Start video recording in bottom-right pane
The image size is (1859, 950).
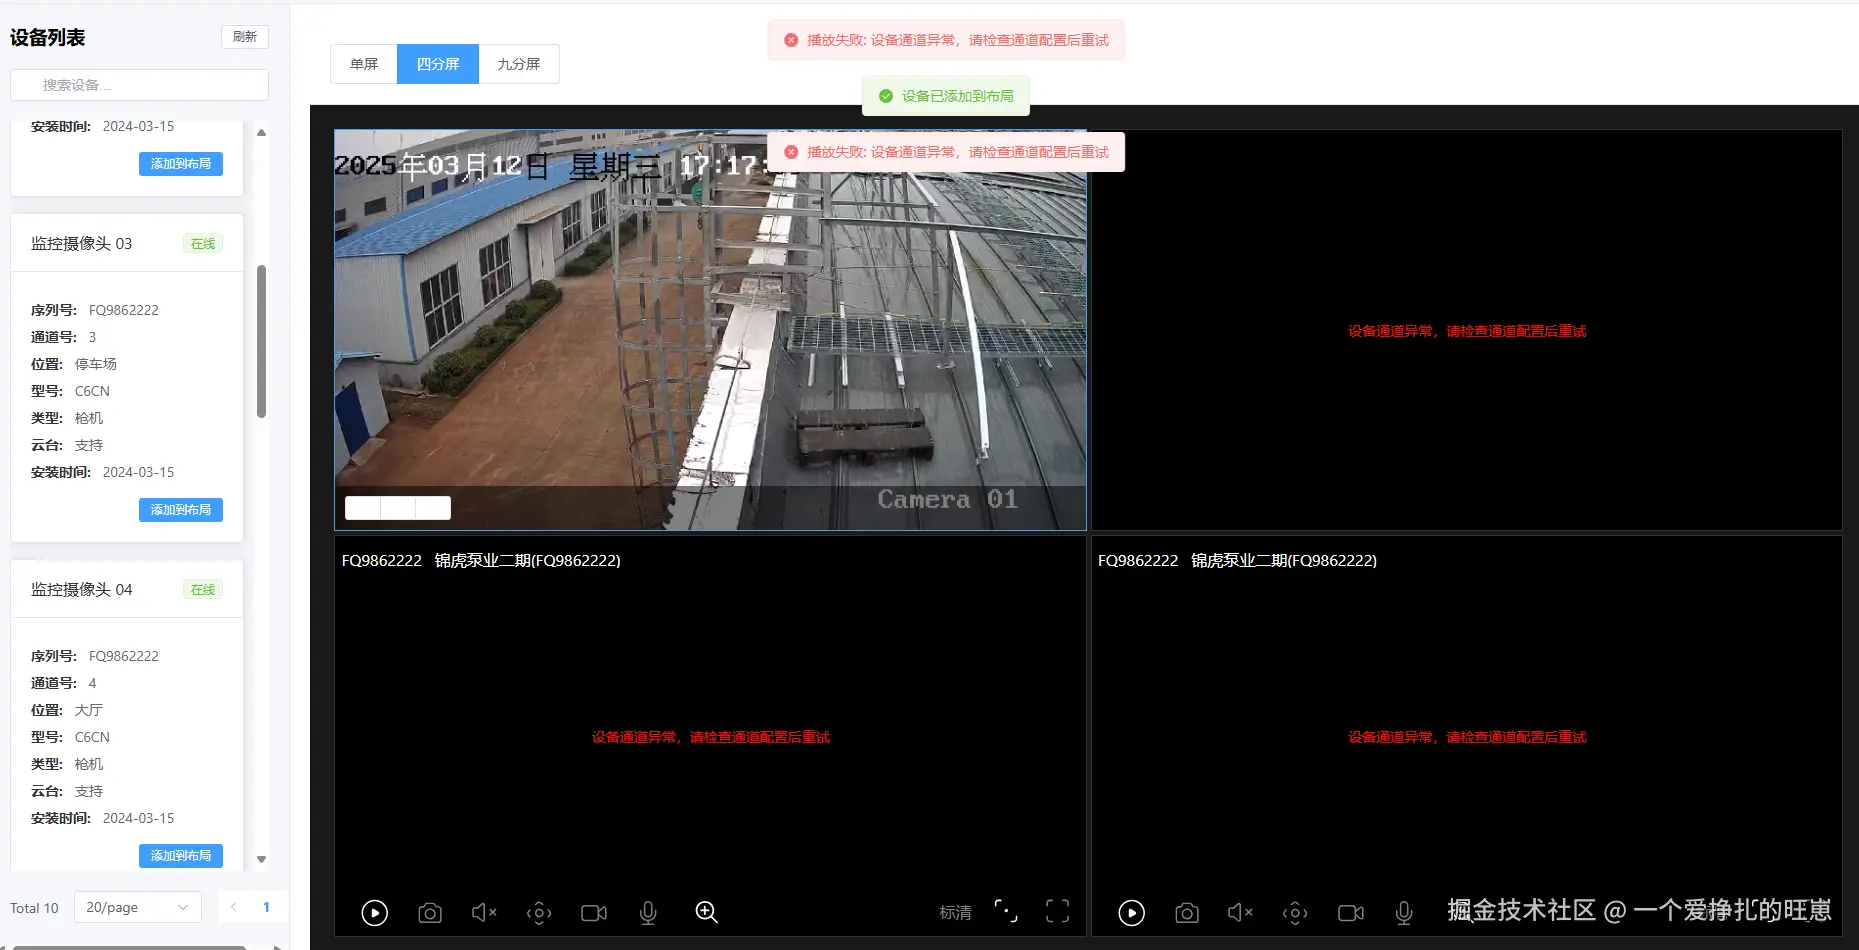click(x=1351, y=912)
